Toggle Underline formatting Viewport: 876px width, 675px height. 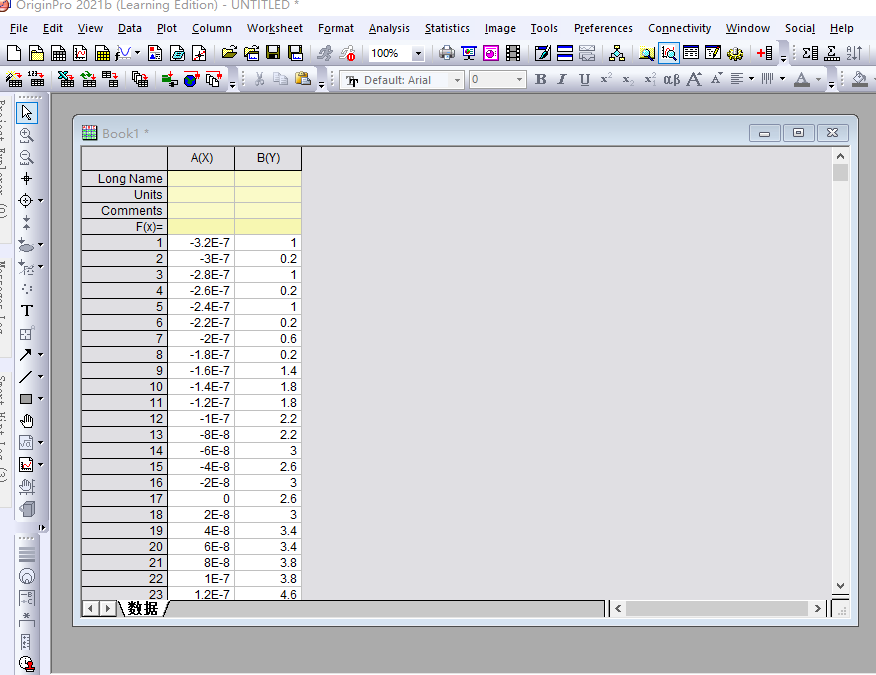(x=584, y=79)
